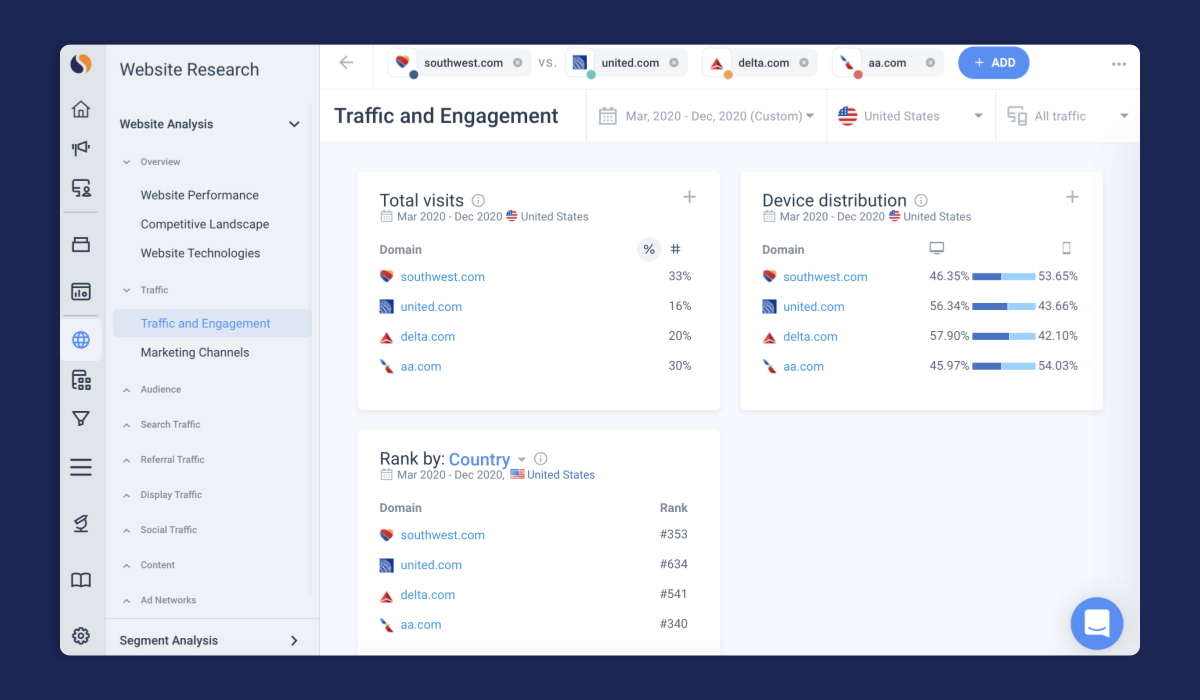Remove united.com from comparison

click(x=674, y=63)
